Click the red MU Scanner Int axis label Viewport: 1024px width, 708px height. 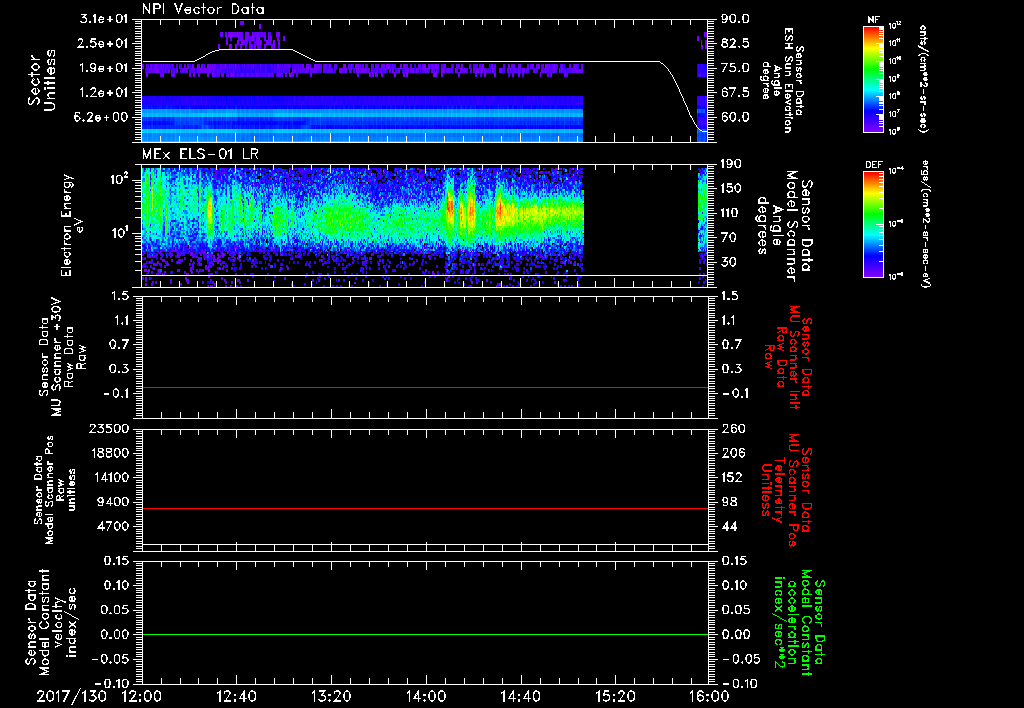pyautogui.click(x=796, y=357)
